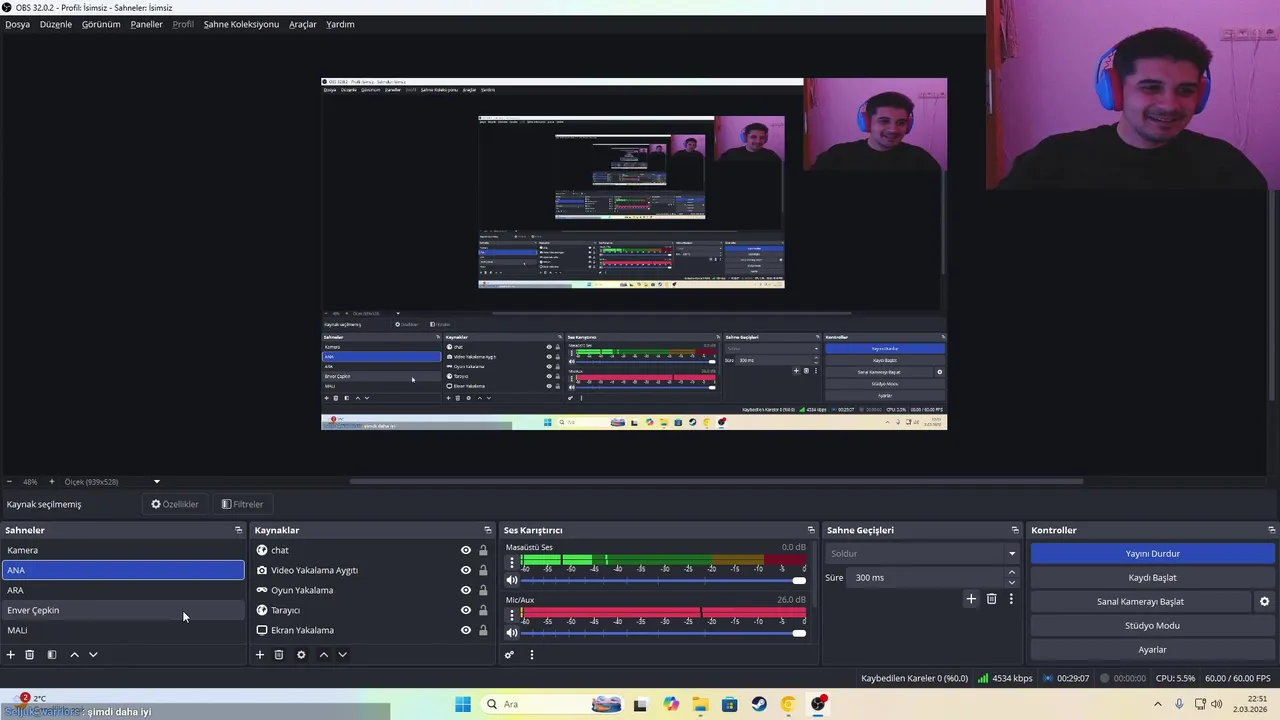Enable Stüdyo Modu
The image size is (1280, 720).
click(x=1152, y=626)
